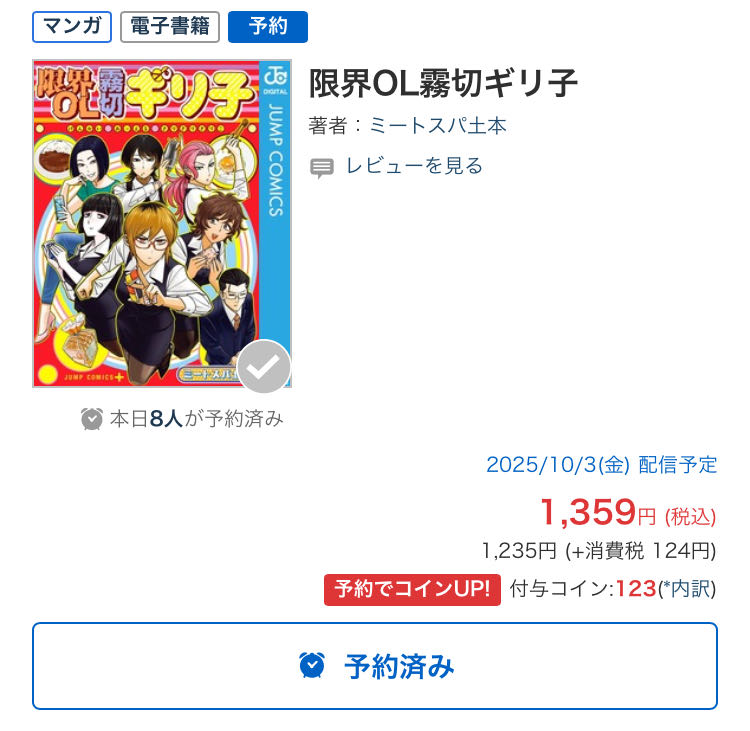This screenshot has height=731, width=750.
Task: Click the 1,235円 (+消費税 124円) tax line
Action: point(599,551)
